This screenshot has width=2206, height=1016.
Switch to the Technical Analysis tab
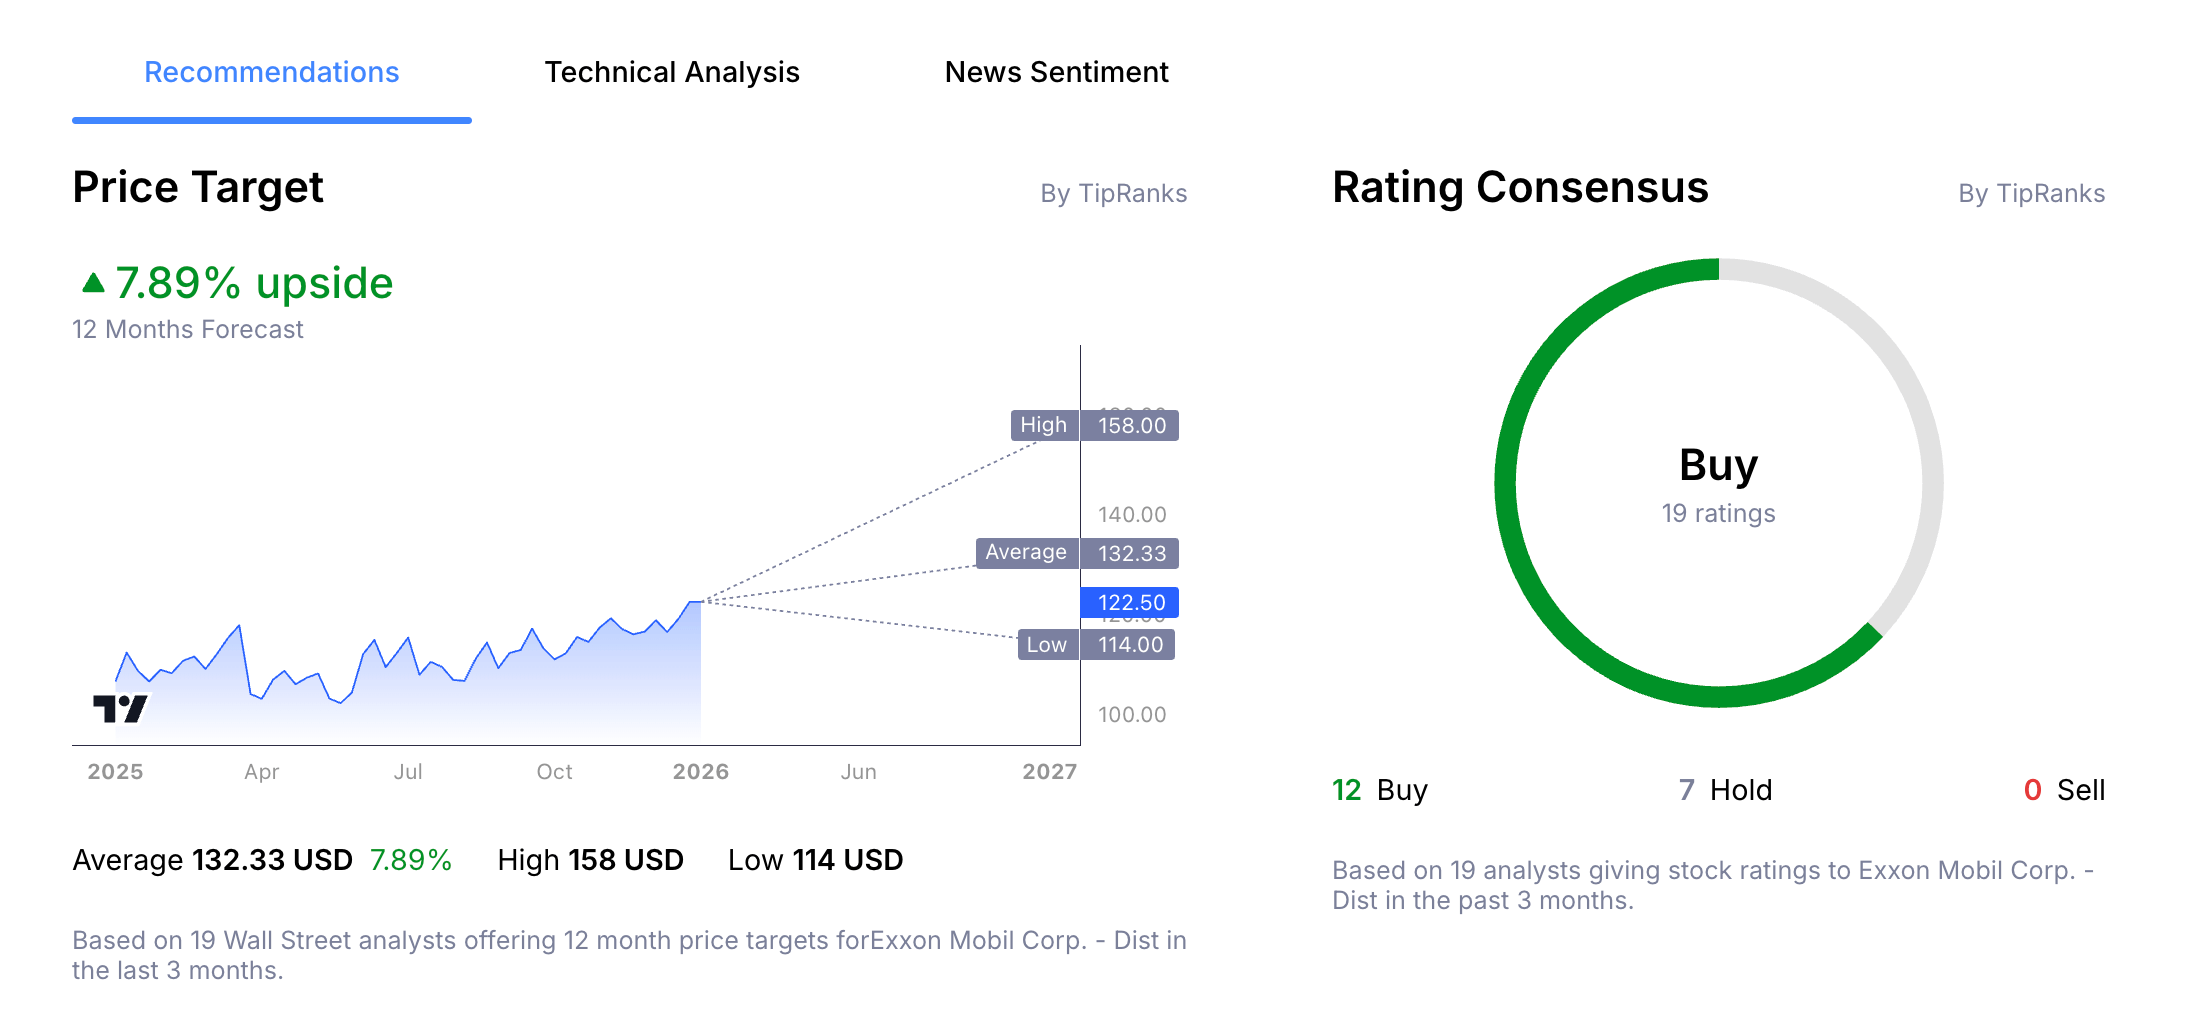click(671, 71)
